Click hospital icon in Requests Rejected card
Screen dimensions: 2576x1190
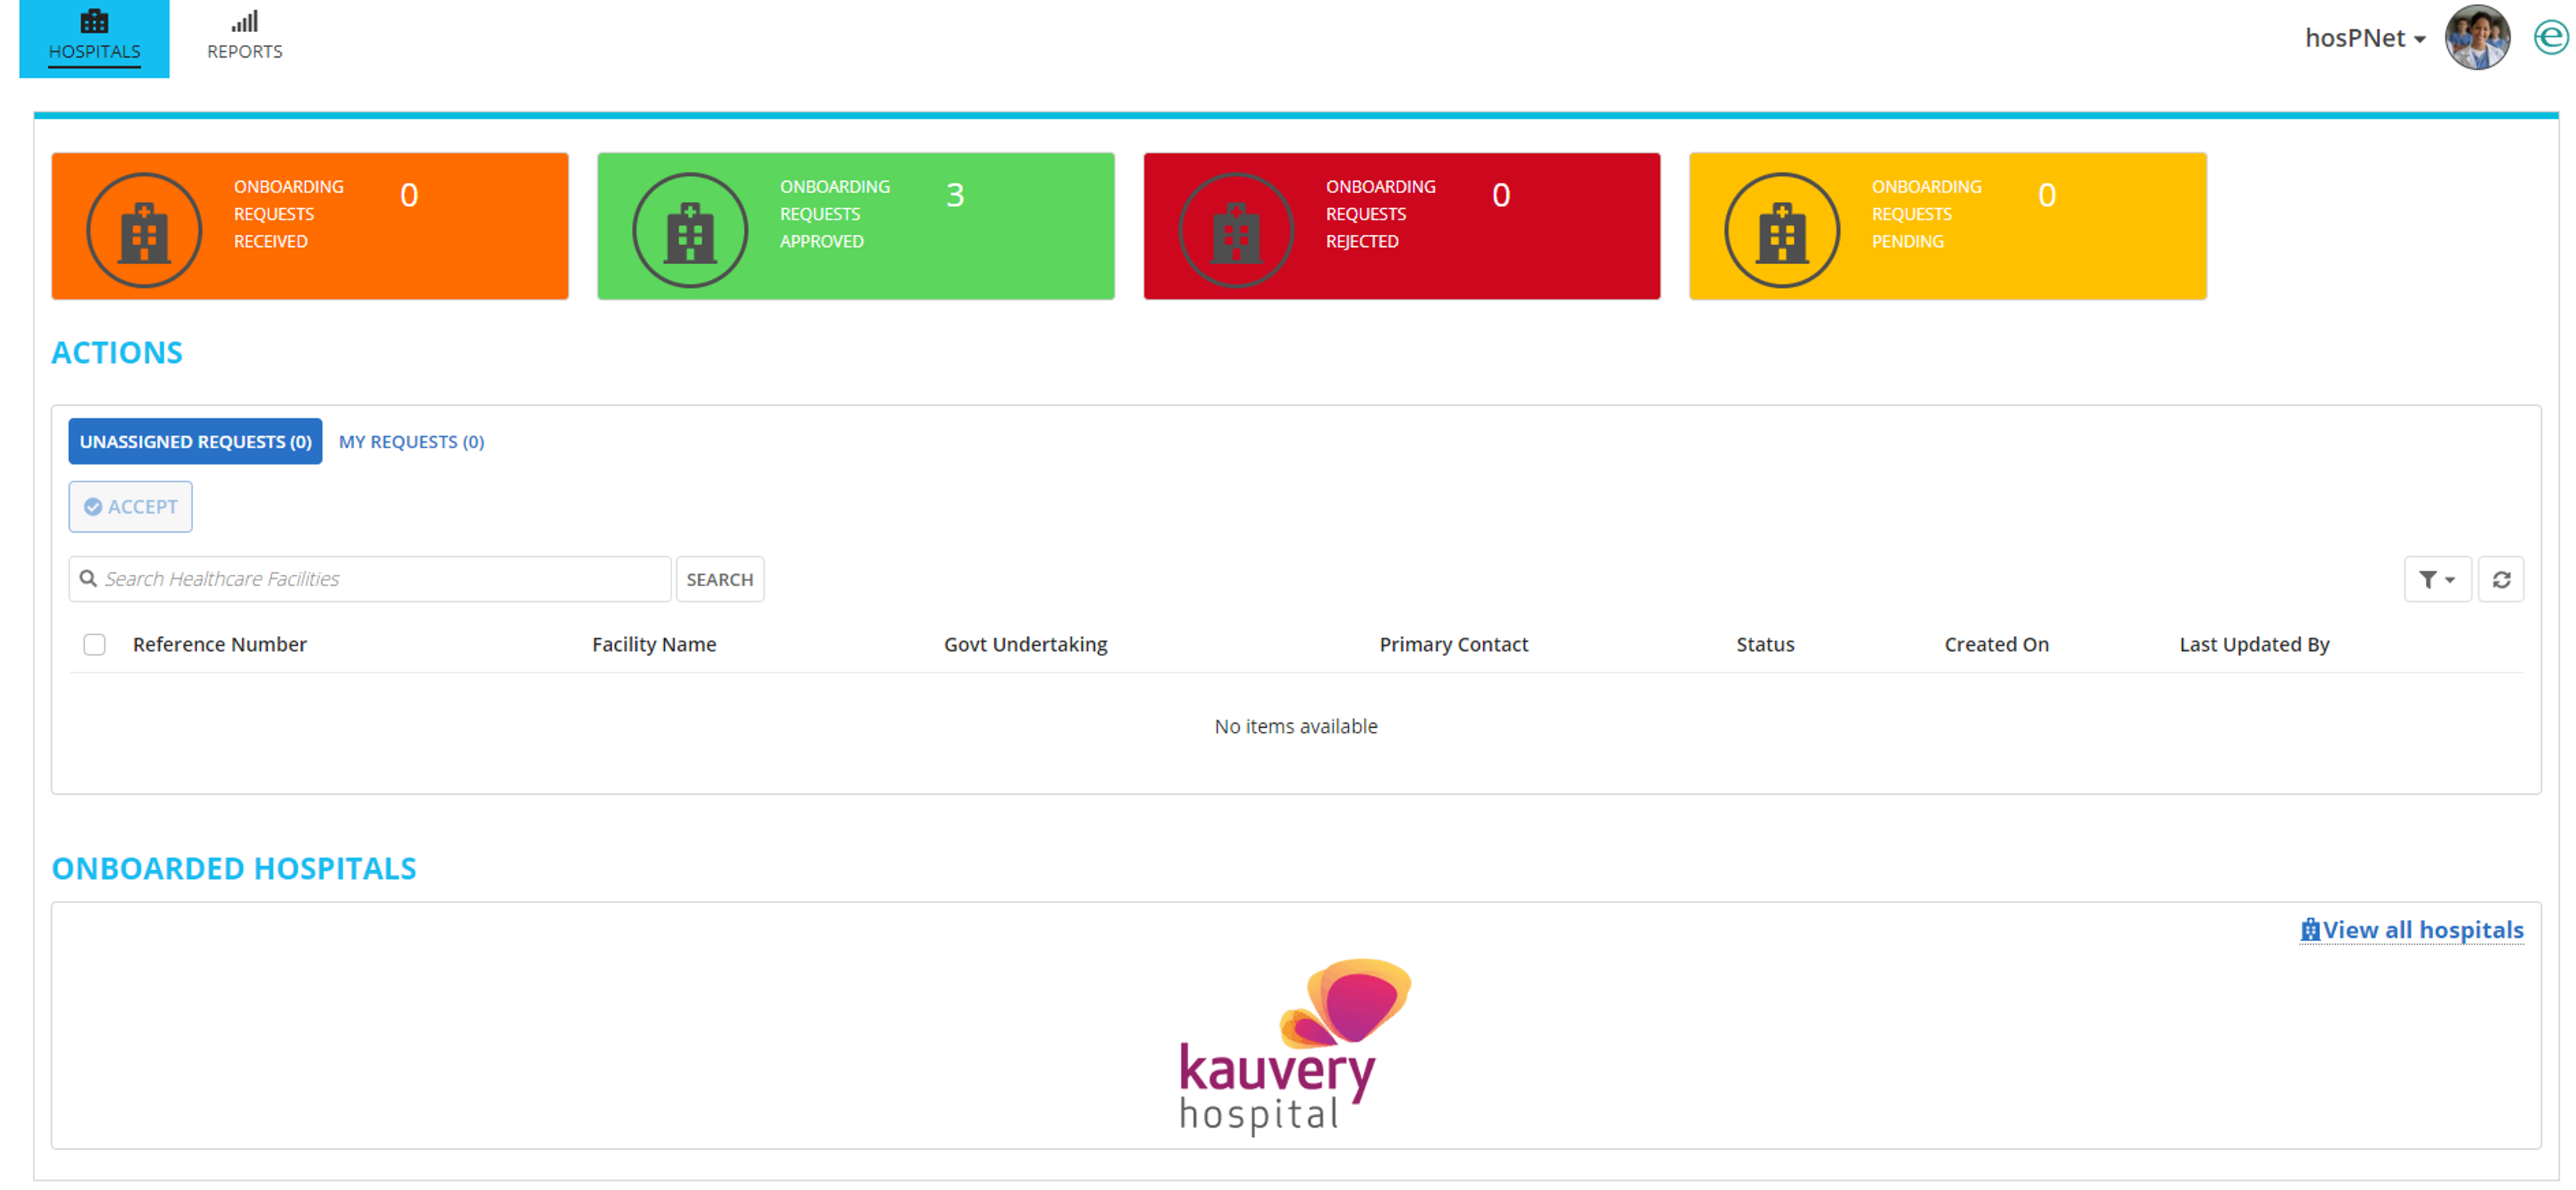(x=1236, y=230)
